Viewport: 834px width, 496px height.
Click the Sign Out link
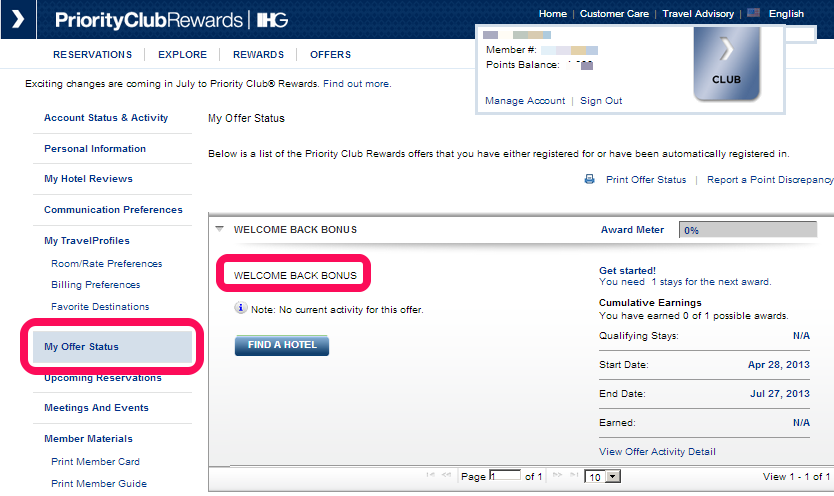(601, 101)
